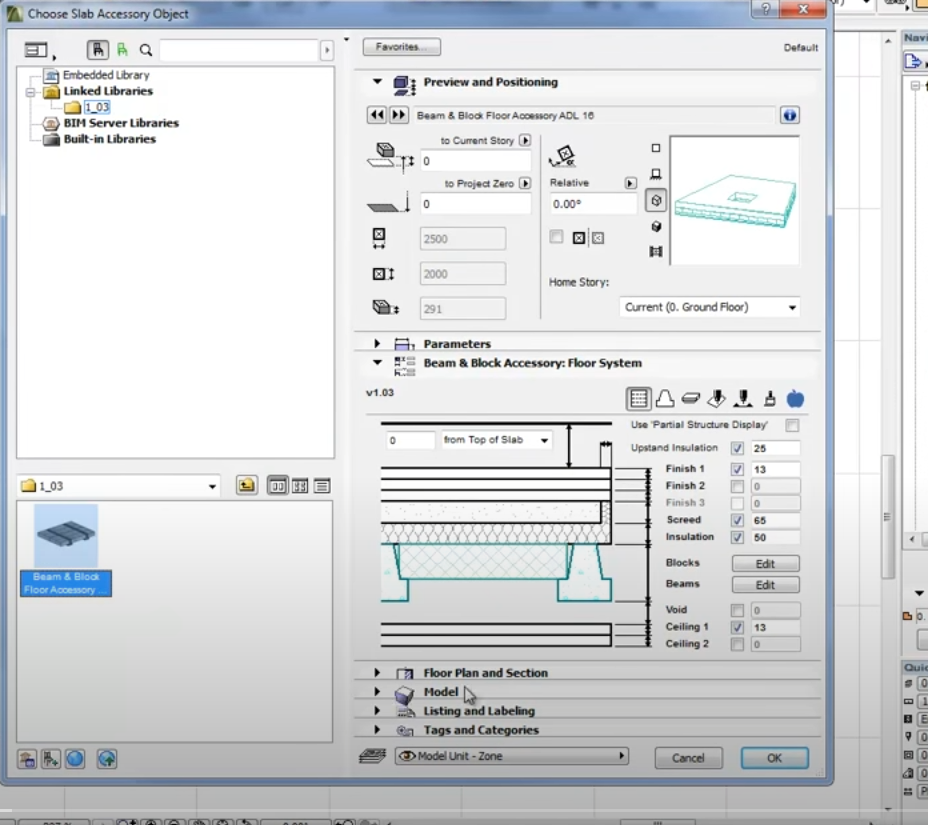Screen dimensions: 928x825
Task: Select the layers overview tab icon
Action: (638, 398)
